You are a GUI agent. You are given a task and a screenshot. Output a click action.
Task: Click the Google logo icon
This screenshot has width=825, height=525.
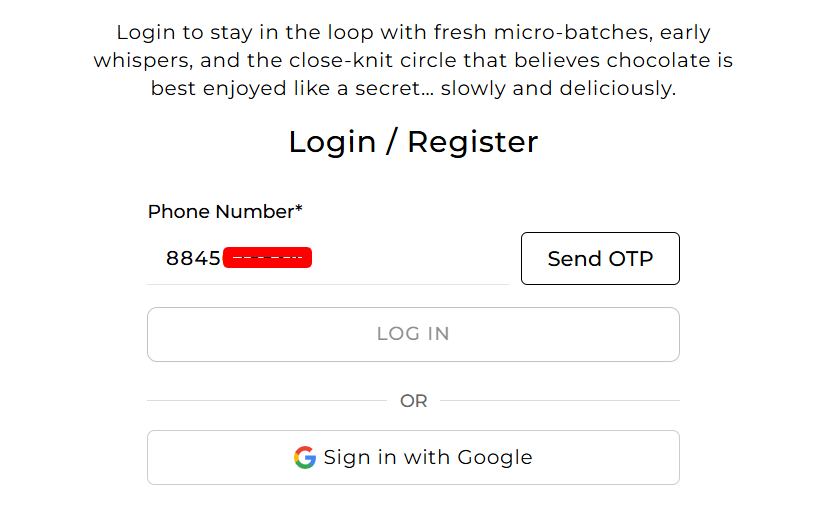coord(305,458)
